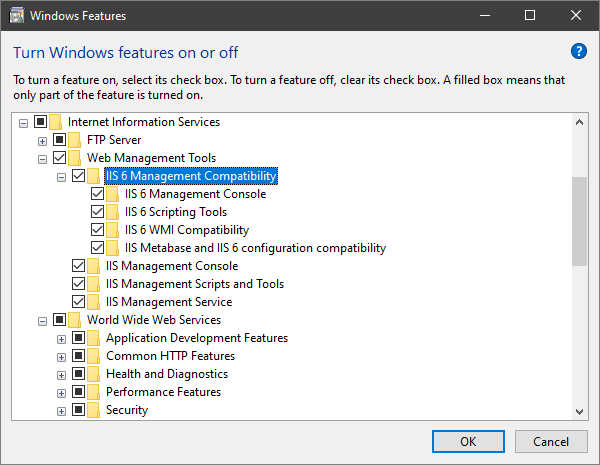Toggle the World Wide Web Services checkbox

pos(59,320)
